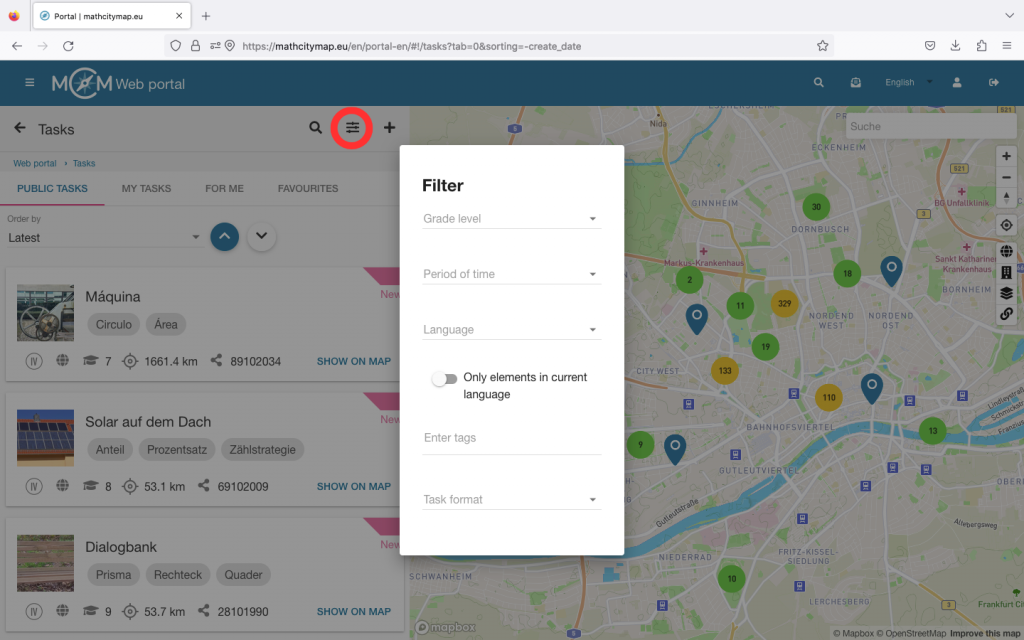Click the Enter tags input field
Viewport: 1024px width, 640px height.
511,439
